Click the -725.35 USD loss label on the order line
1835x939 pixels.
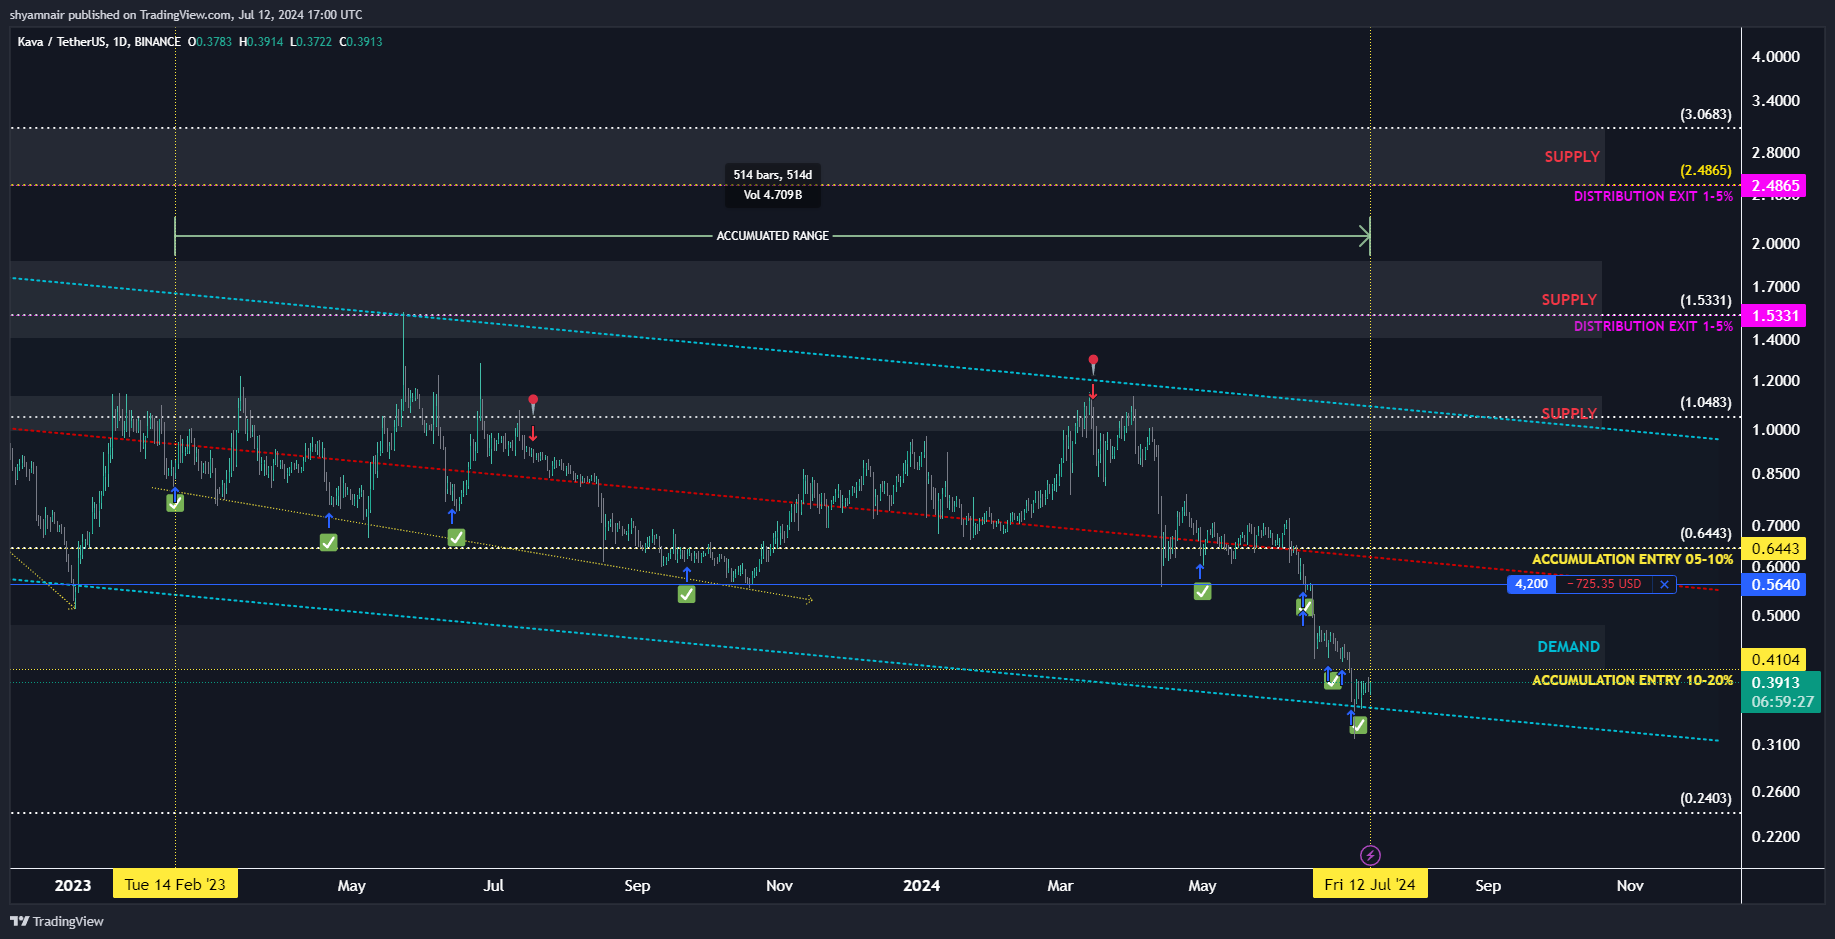click(x=1603, y=584)
